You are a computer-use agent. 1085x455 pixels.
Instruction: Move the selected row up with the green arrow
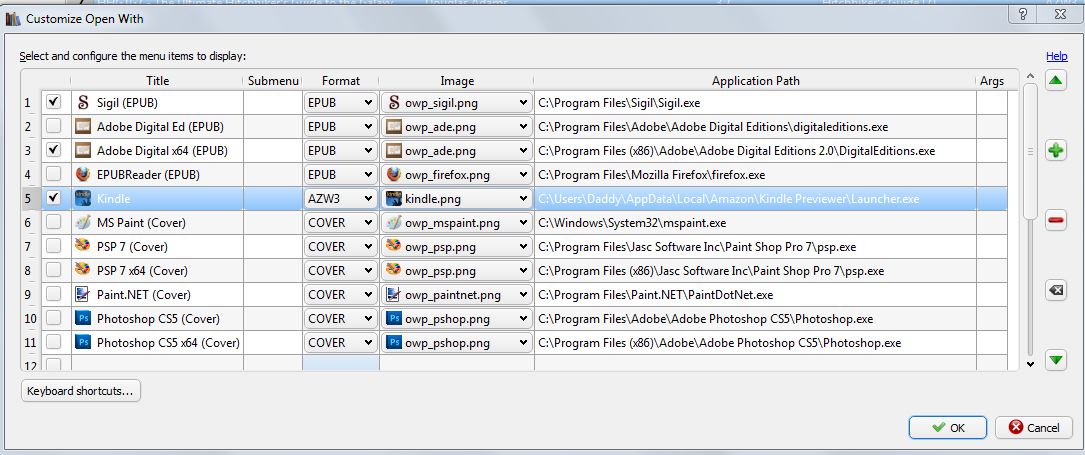1055,81
